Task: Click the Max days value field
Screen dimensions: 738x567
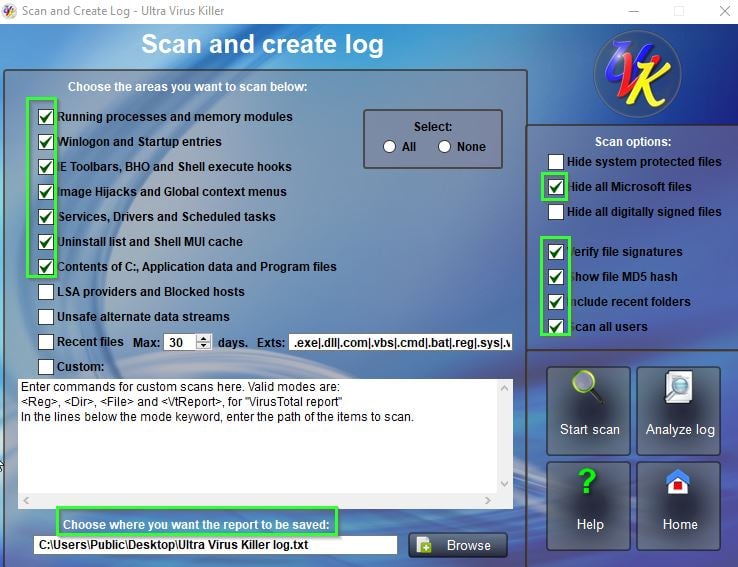Action: [x=180, y=342]
